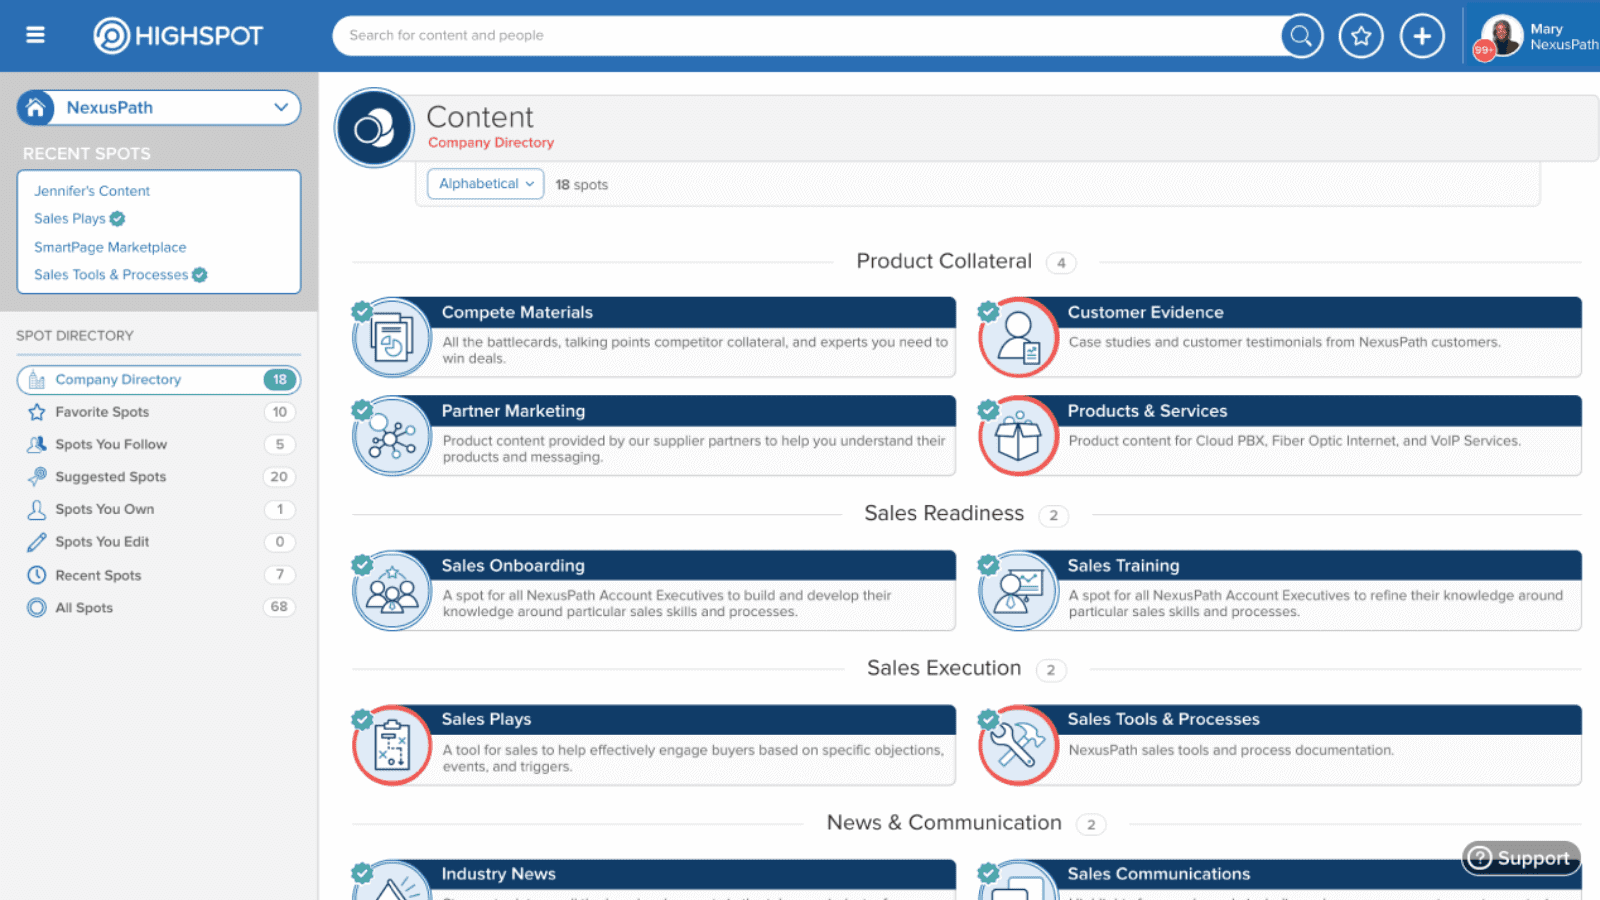Image resolution: width=1600 pixels, height=900 pixels.
Task: Open Partner Marketing spot icon
Action: coord(392,436)
